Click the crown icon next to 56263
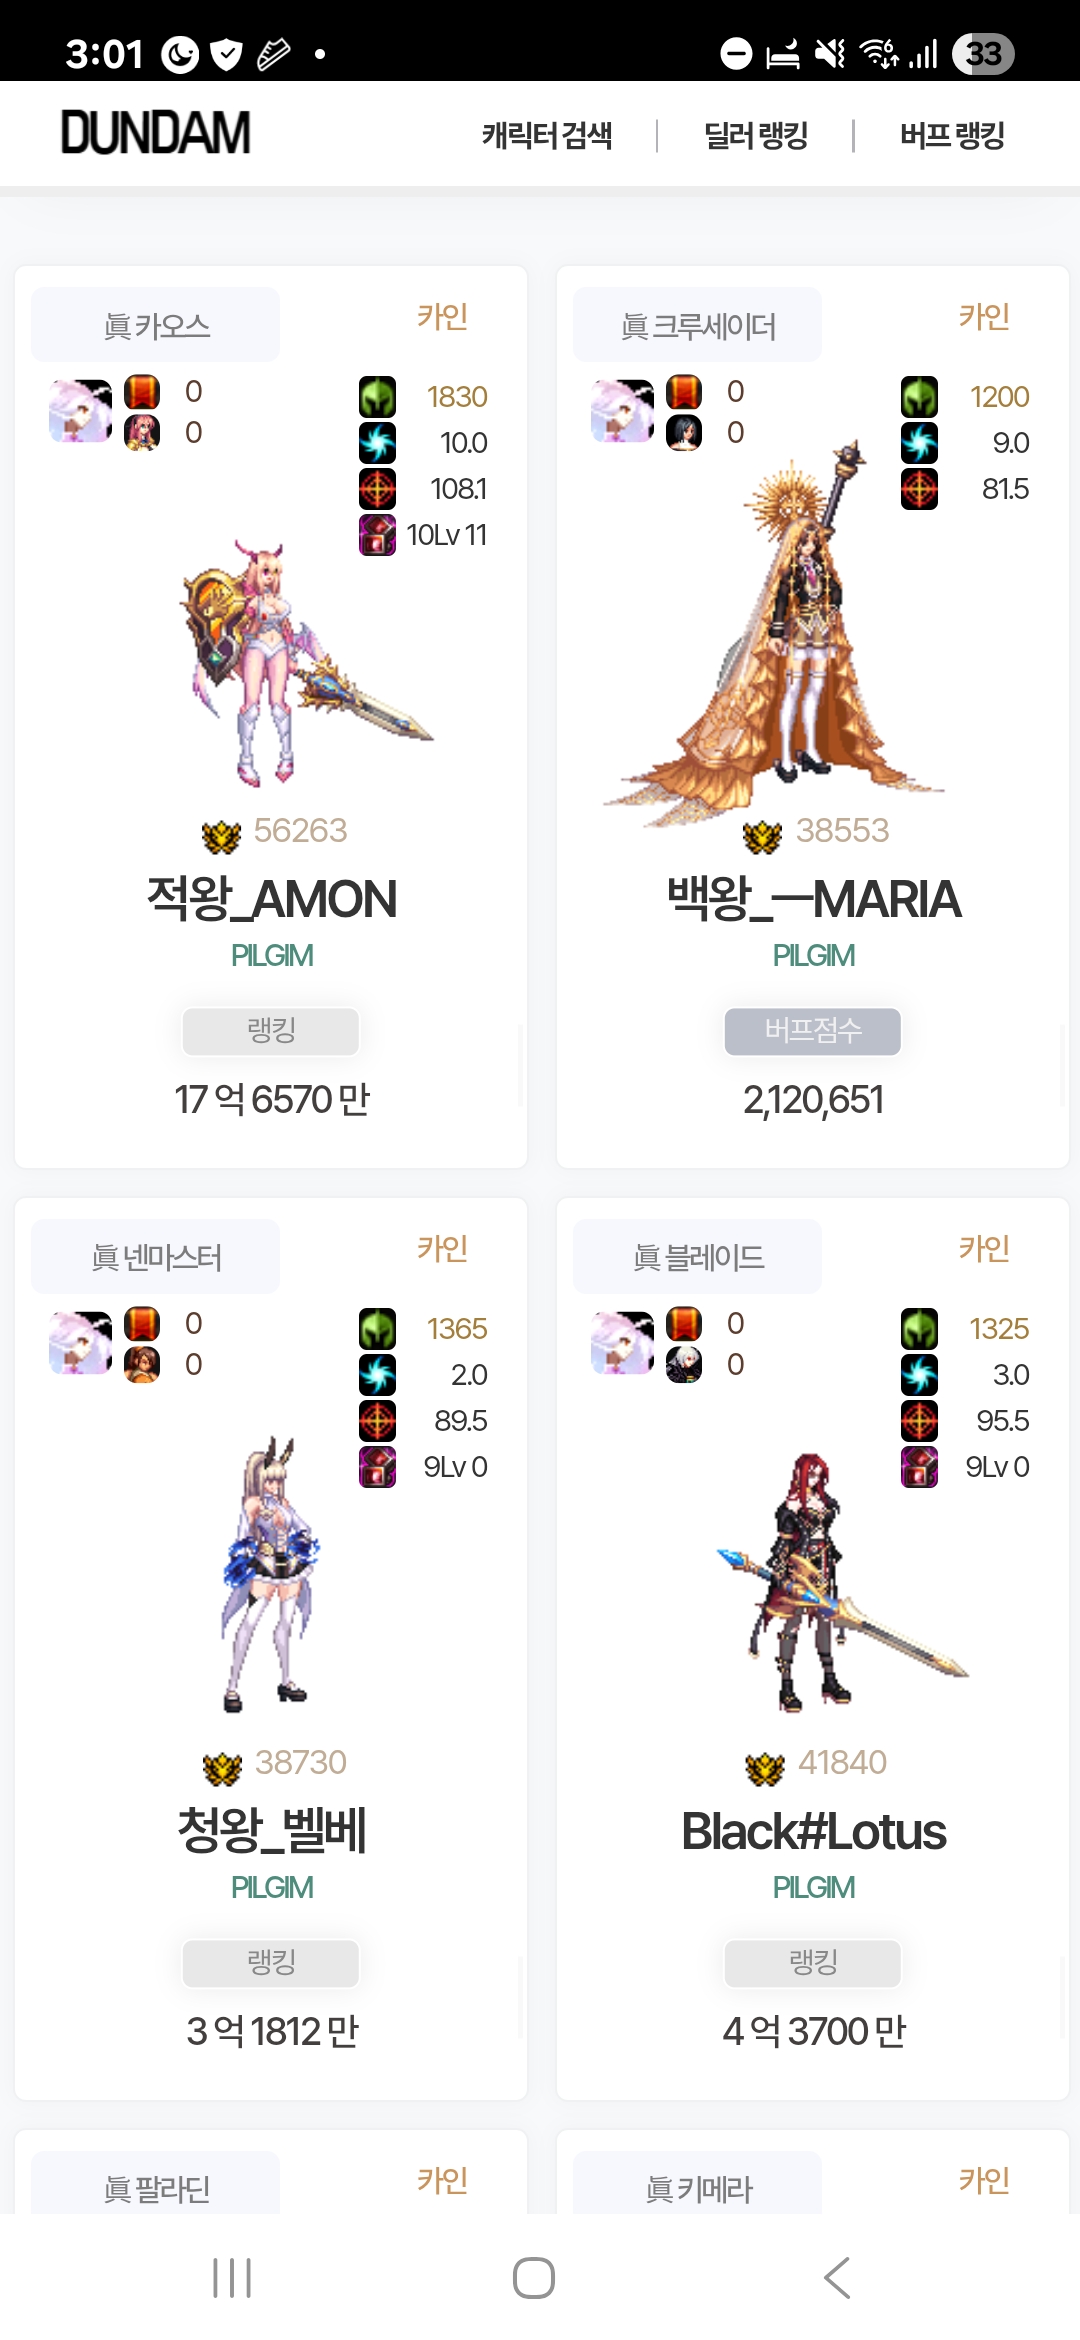The image size is (1080, 2340). (221, 836)
